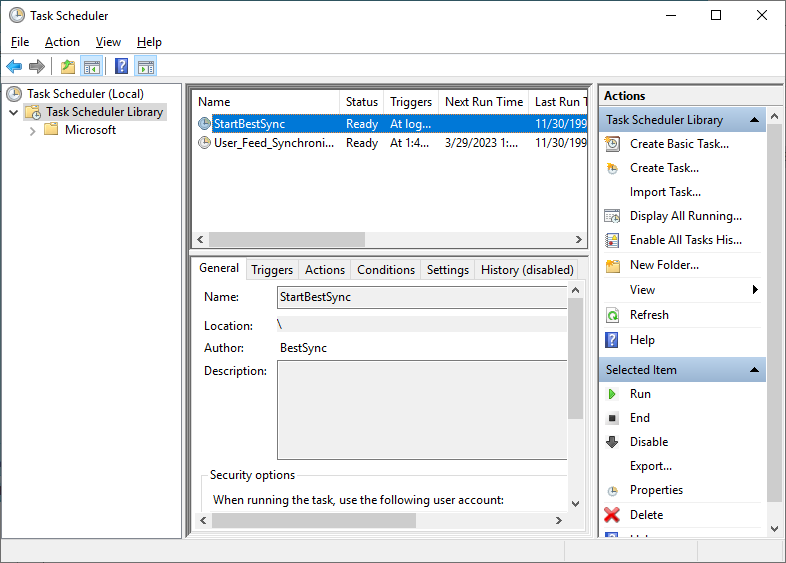
Task: Click the Properties clock icon
Action: (x=612, y=491)
